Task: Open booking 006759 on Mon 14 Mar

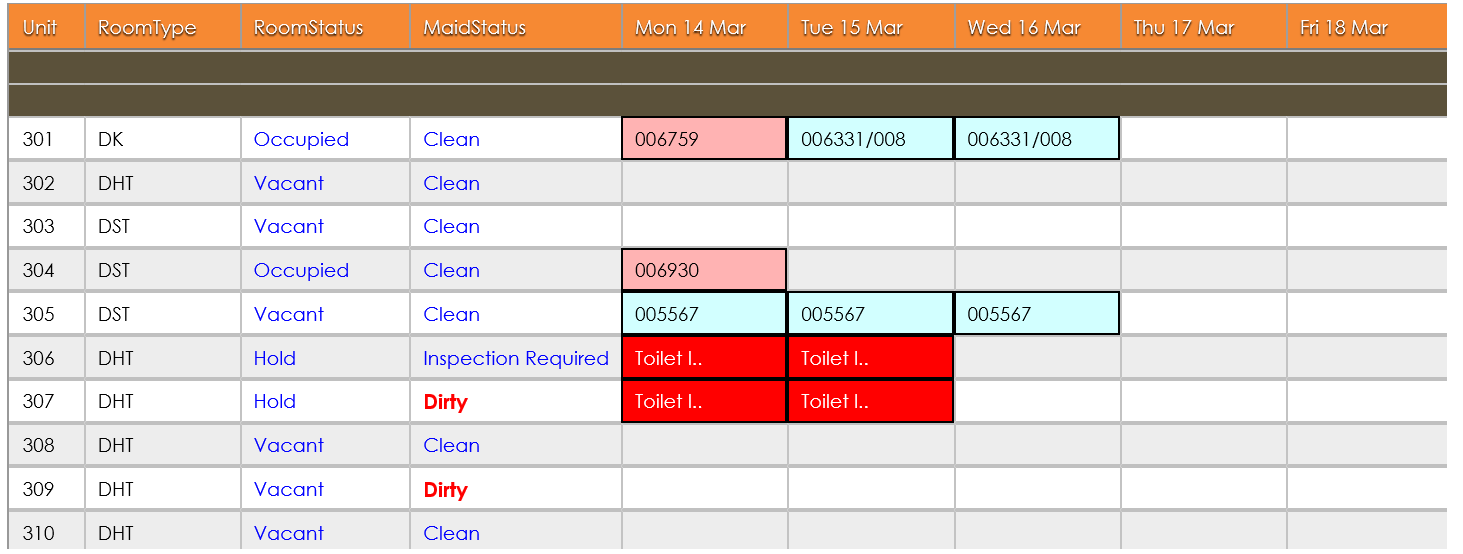Action: click(x=704, y=139)
